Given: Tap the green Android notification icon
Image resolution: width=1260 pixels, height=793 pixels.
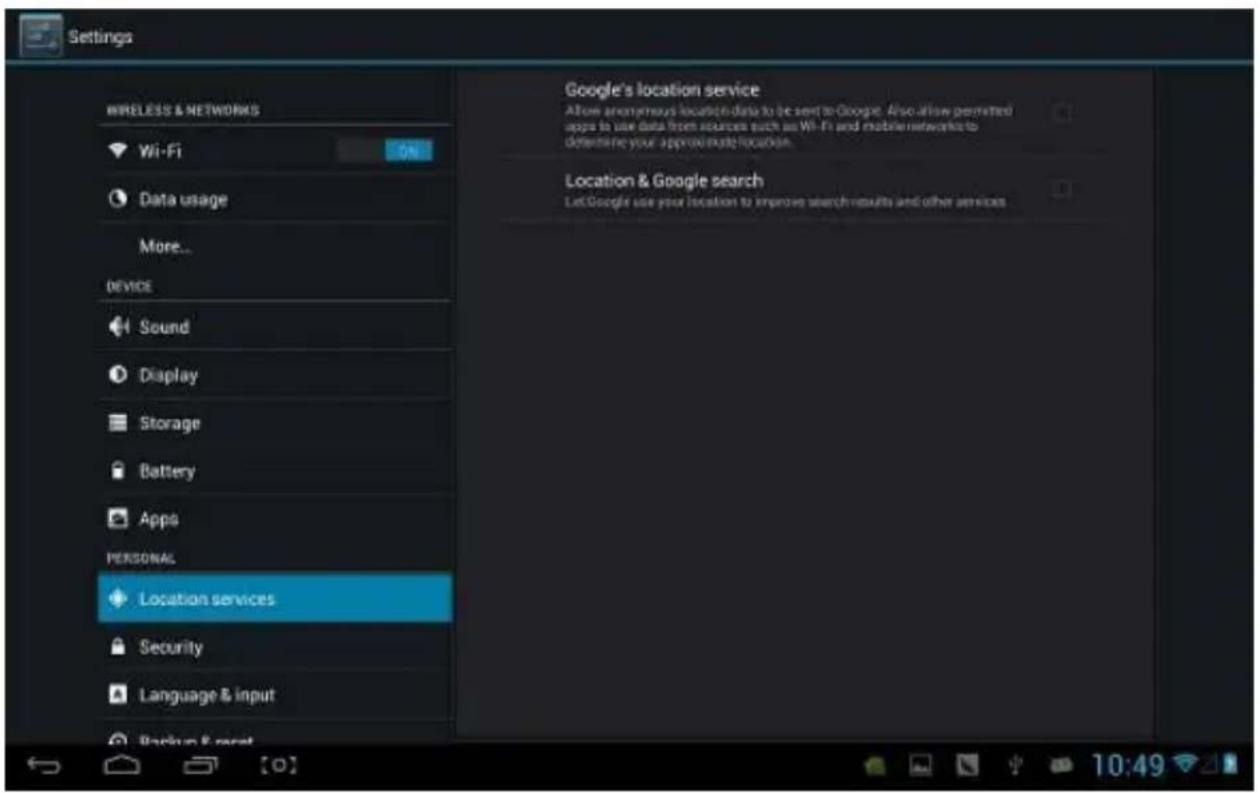Looking at the screenshot, I should pyautogui.click(x=877, y=767).
